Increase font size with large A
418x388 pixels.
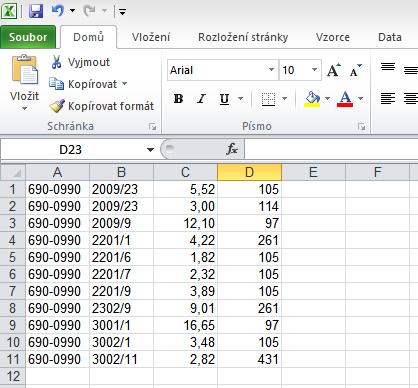point(333,70)
